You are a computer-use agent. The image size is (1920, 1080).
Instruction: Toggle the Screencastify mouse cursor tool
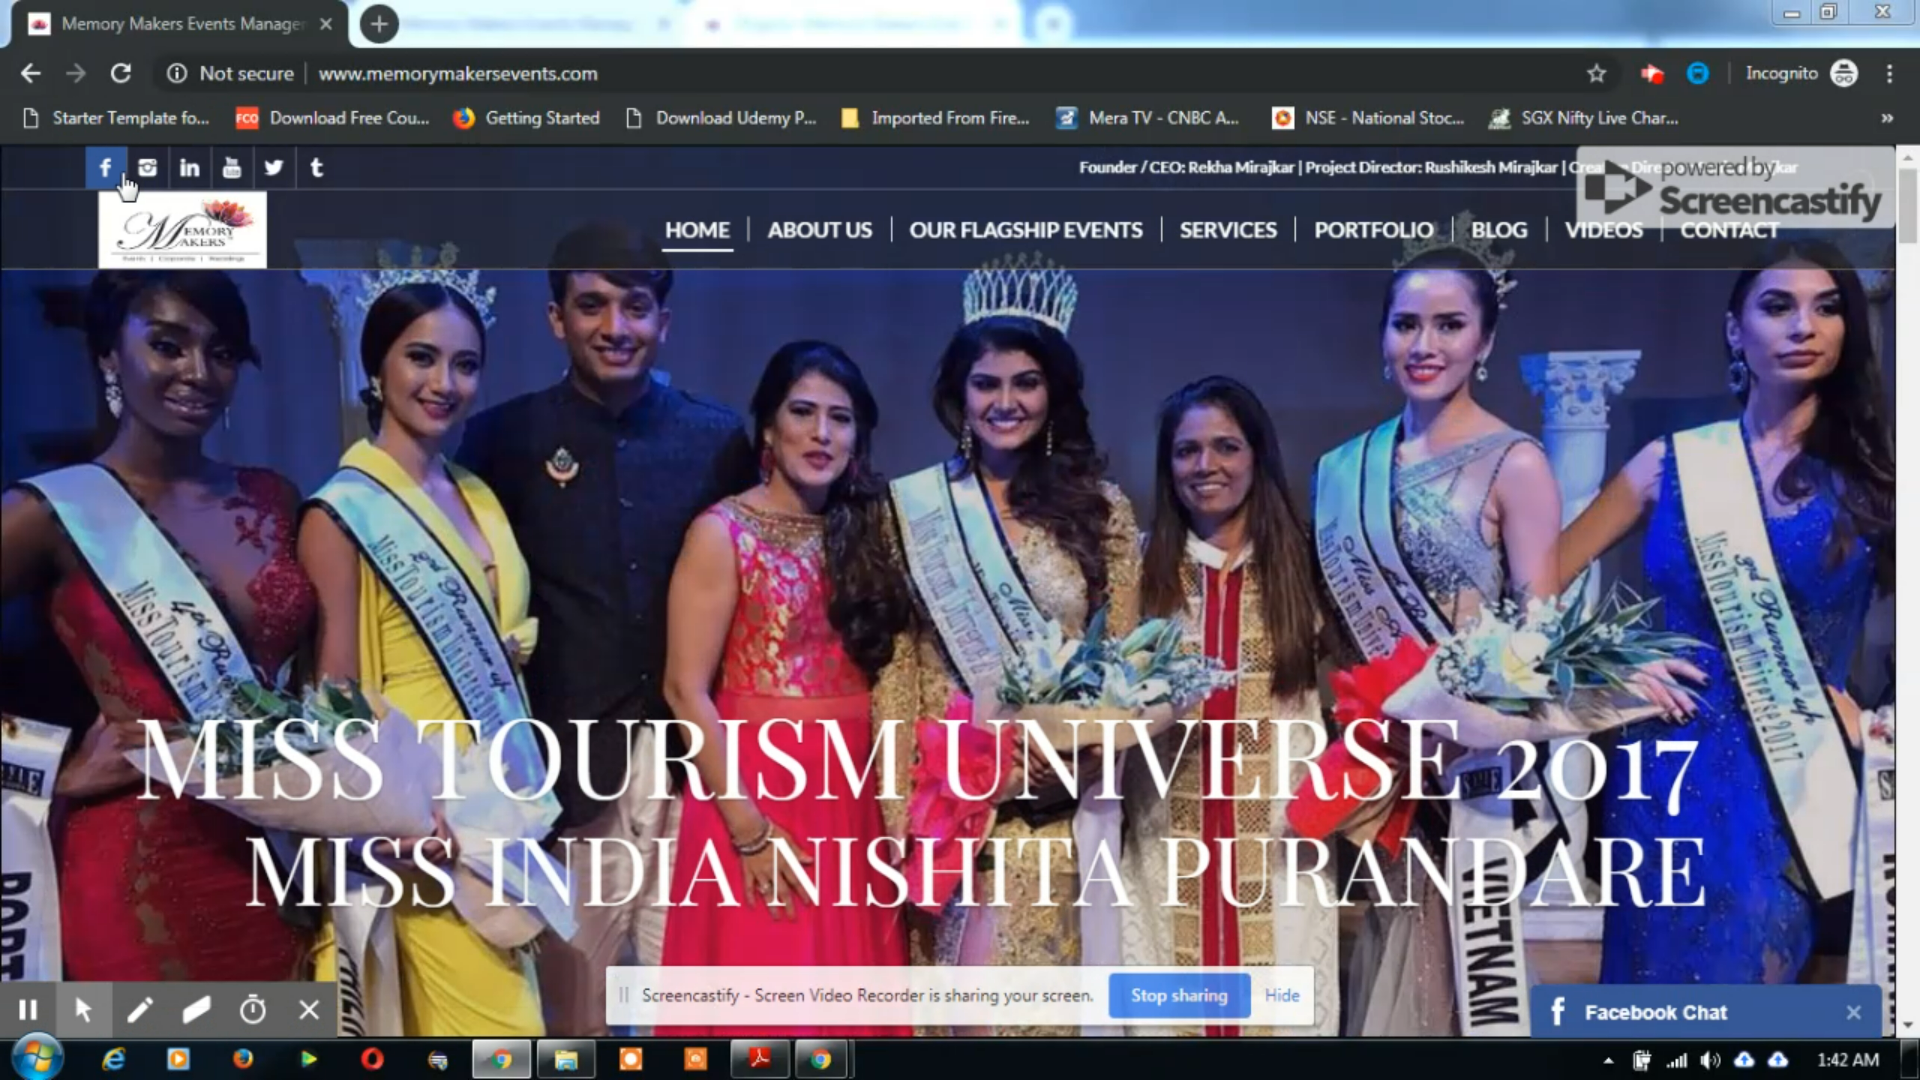pos(84,1010)
